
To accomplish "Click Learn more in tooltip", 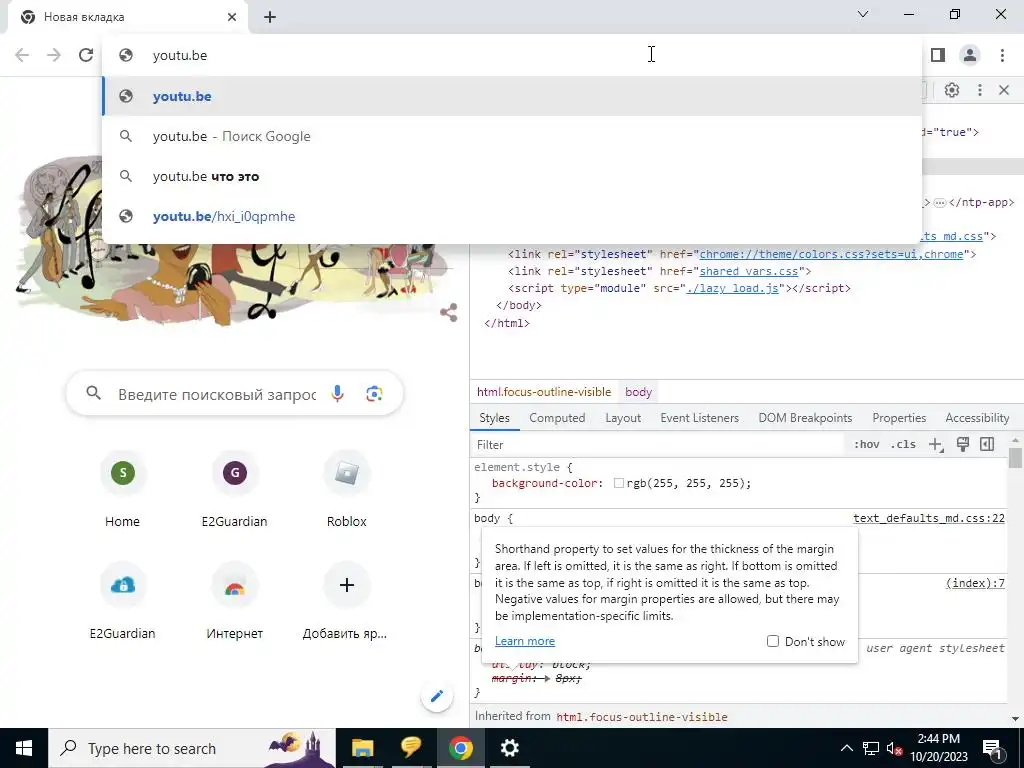I will [x=525, y=641].
